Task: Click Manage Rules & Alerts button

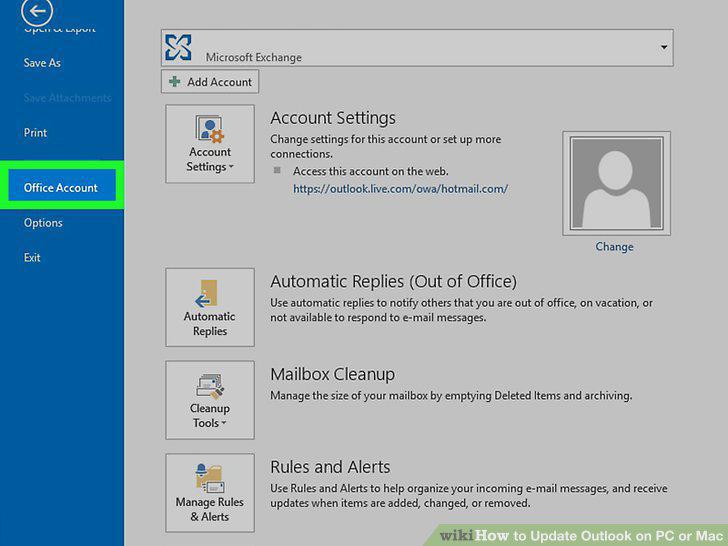Action: pyautogui.click(x=210, y=493)
